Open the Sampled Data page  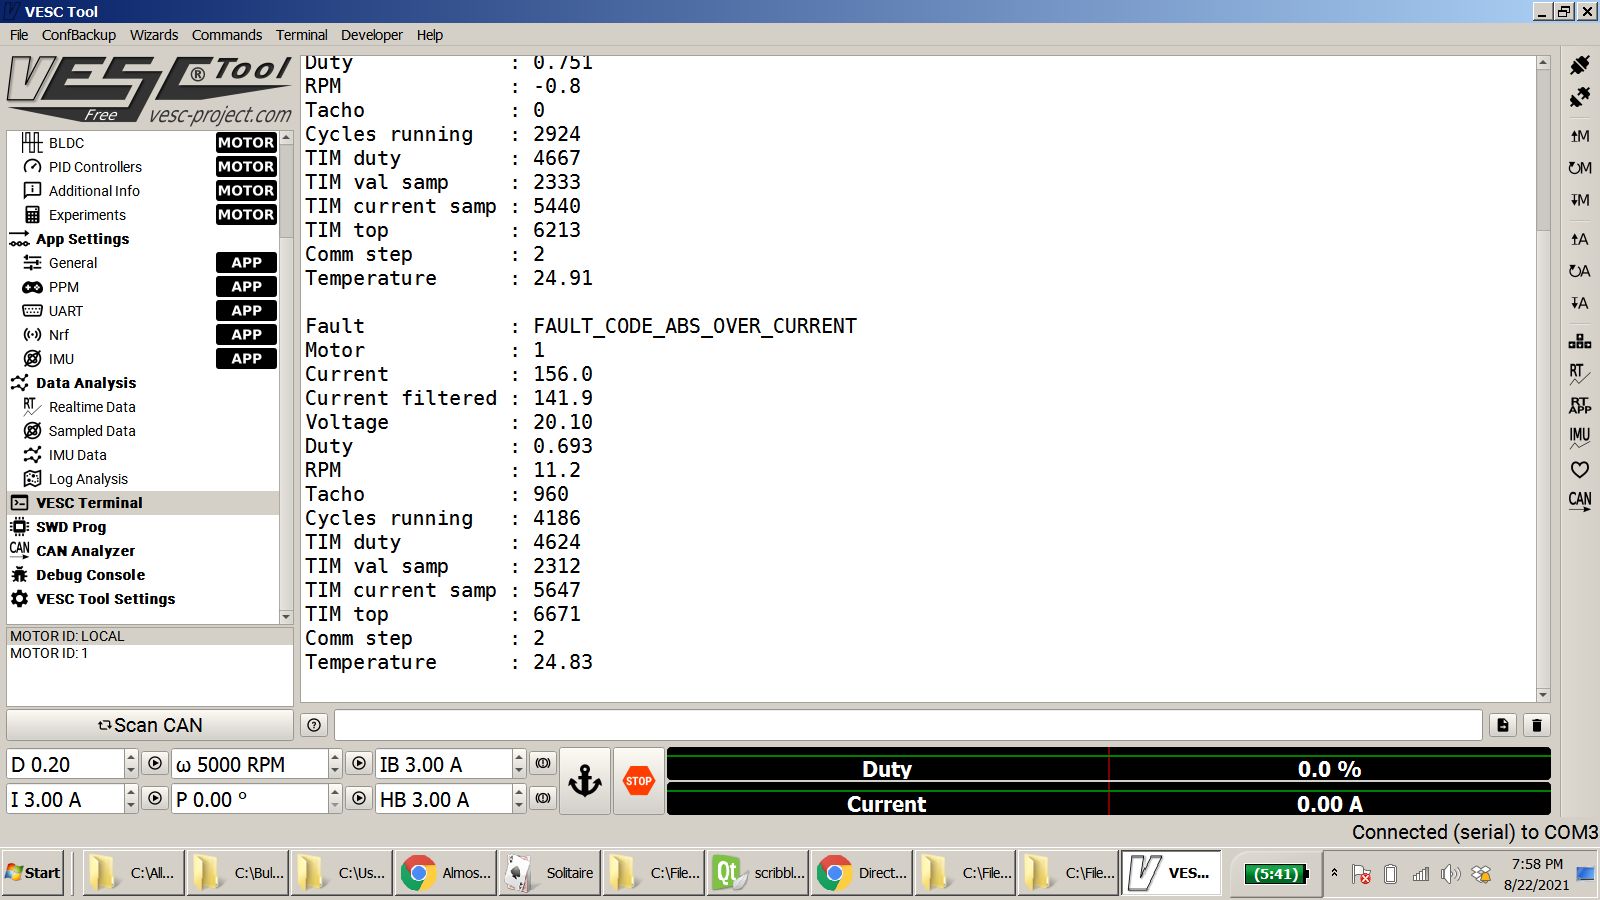point(143,431)
